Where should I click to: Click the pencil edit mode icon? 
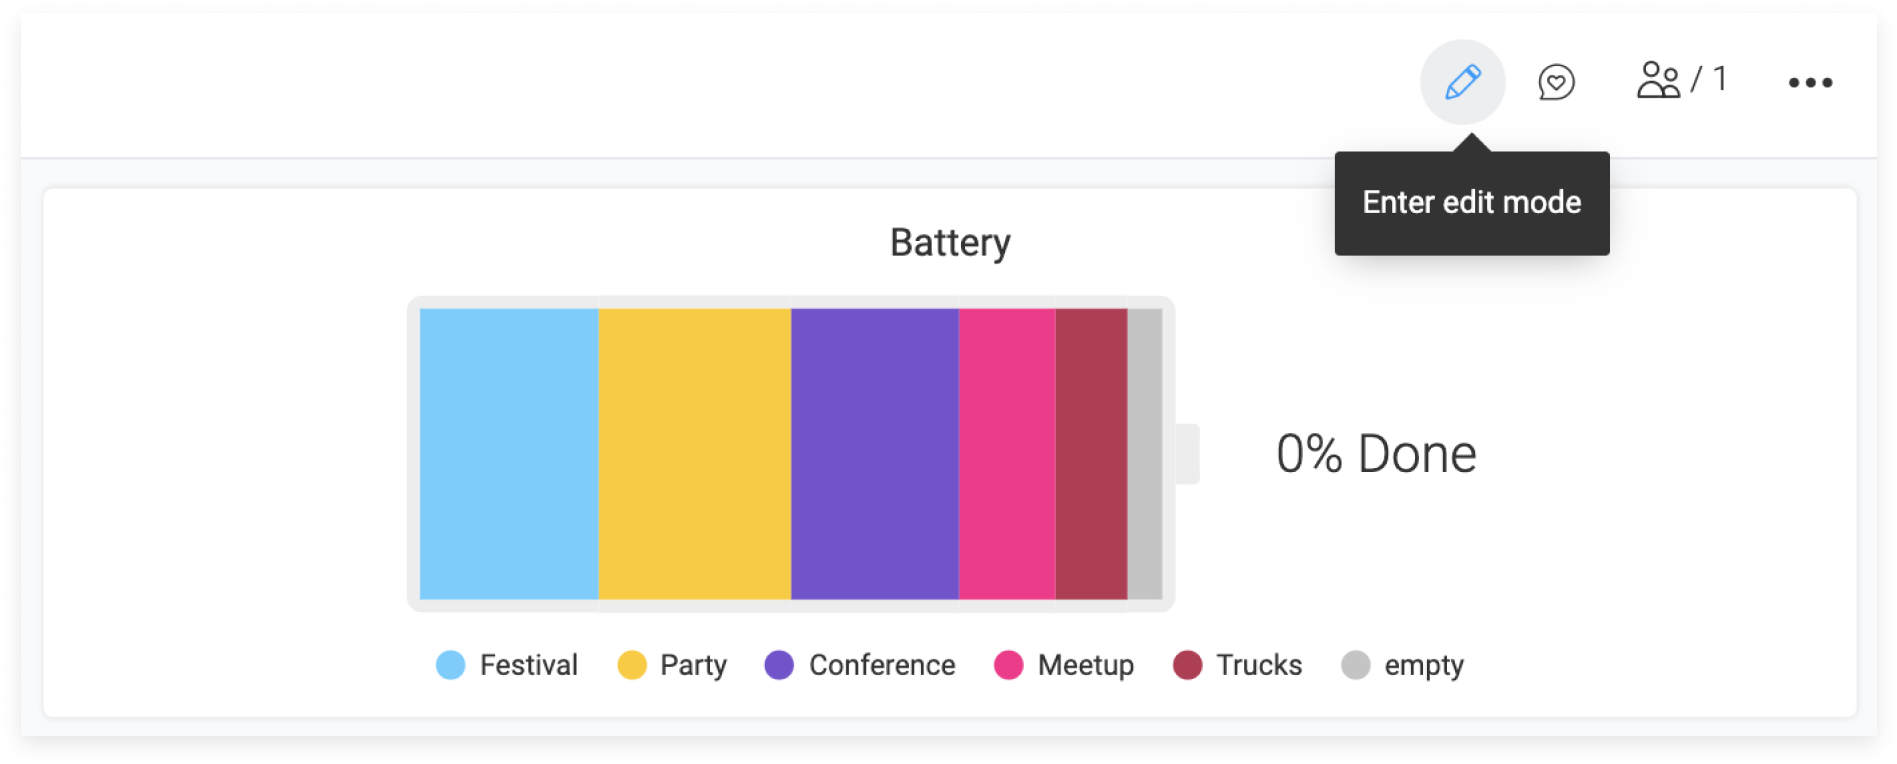pyautogui.click(x=1462, y=82)
